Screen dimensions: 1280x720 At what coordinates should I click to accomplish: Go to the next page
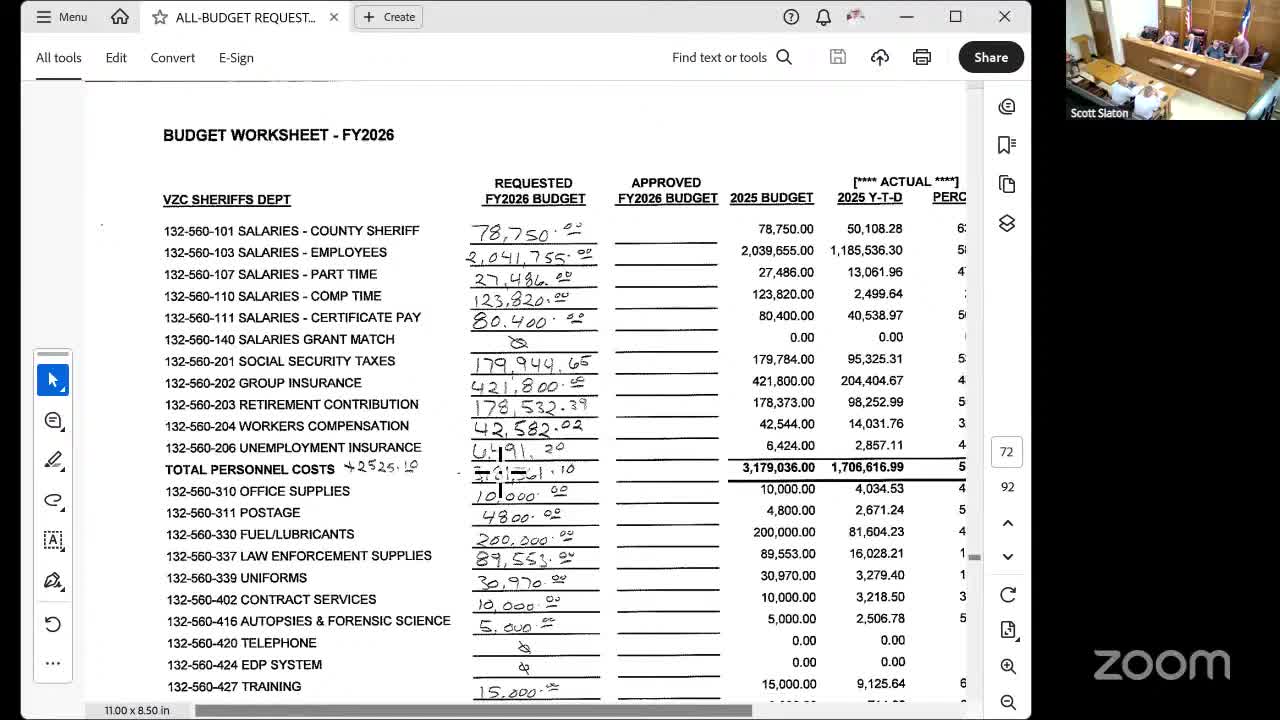point(1007,557)
